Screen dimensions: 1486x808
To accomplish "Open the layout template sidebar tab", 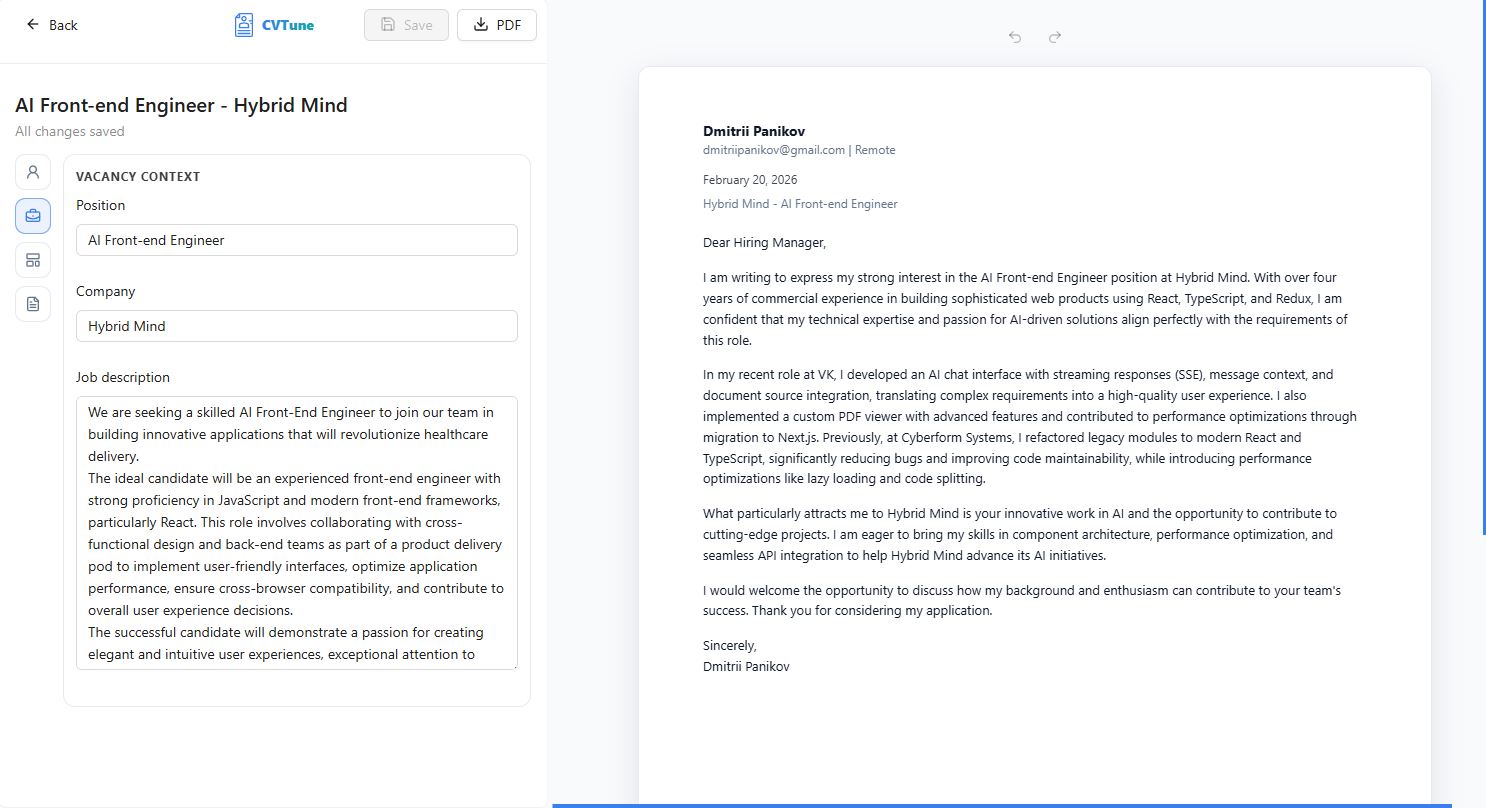I will 33,260.
